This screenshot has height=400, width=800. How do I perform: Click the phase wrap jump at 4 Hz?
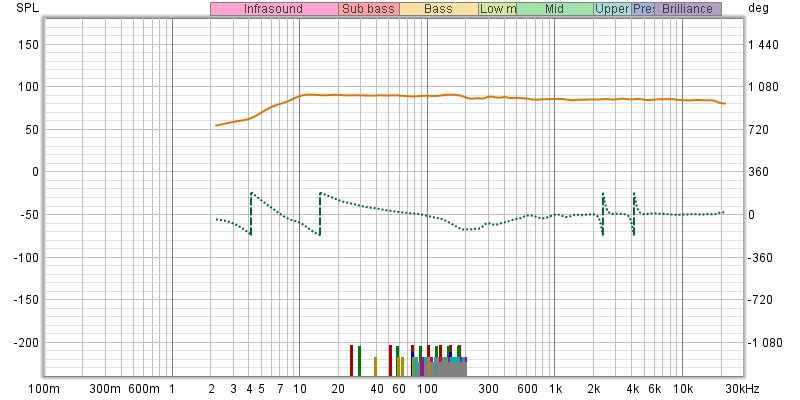click(251, 213)
